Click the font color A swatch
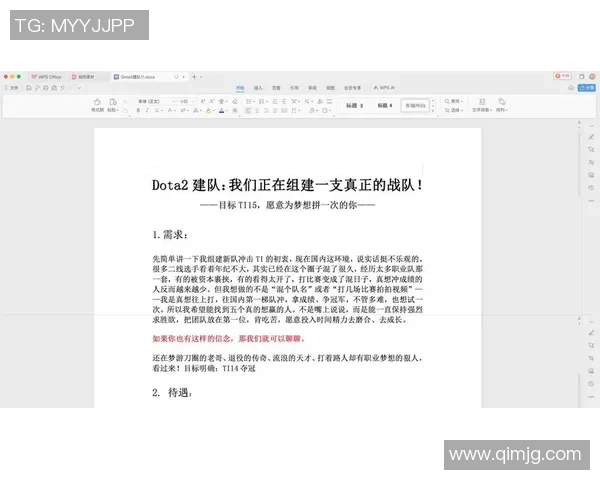The image size is (600, 480). click(222, 110)
